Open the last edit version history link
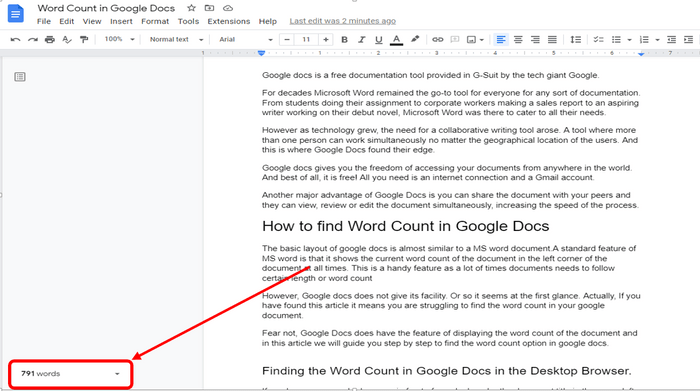 coord(342,21)
